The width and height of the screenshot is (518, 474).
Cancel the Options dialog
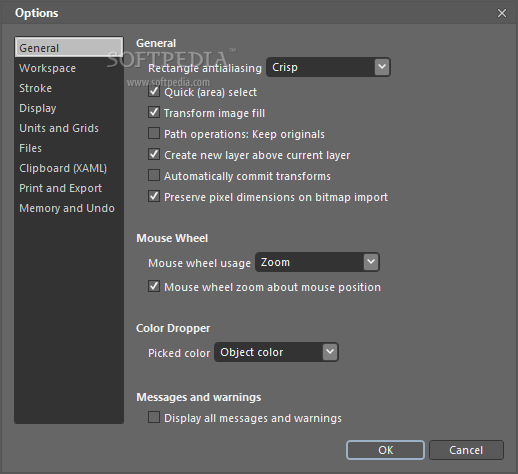click(x=466, y=450)
